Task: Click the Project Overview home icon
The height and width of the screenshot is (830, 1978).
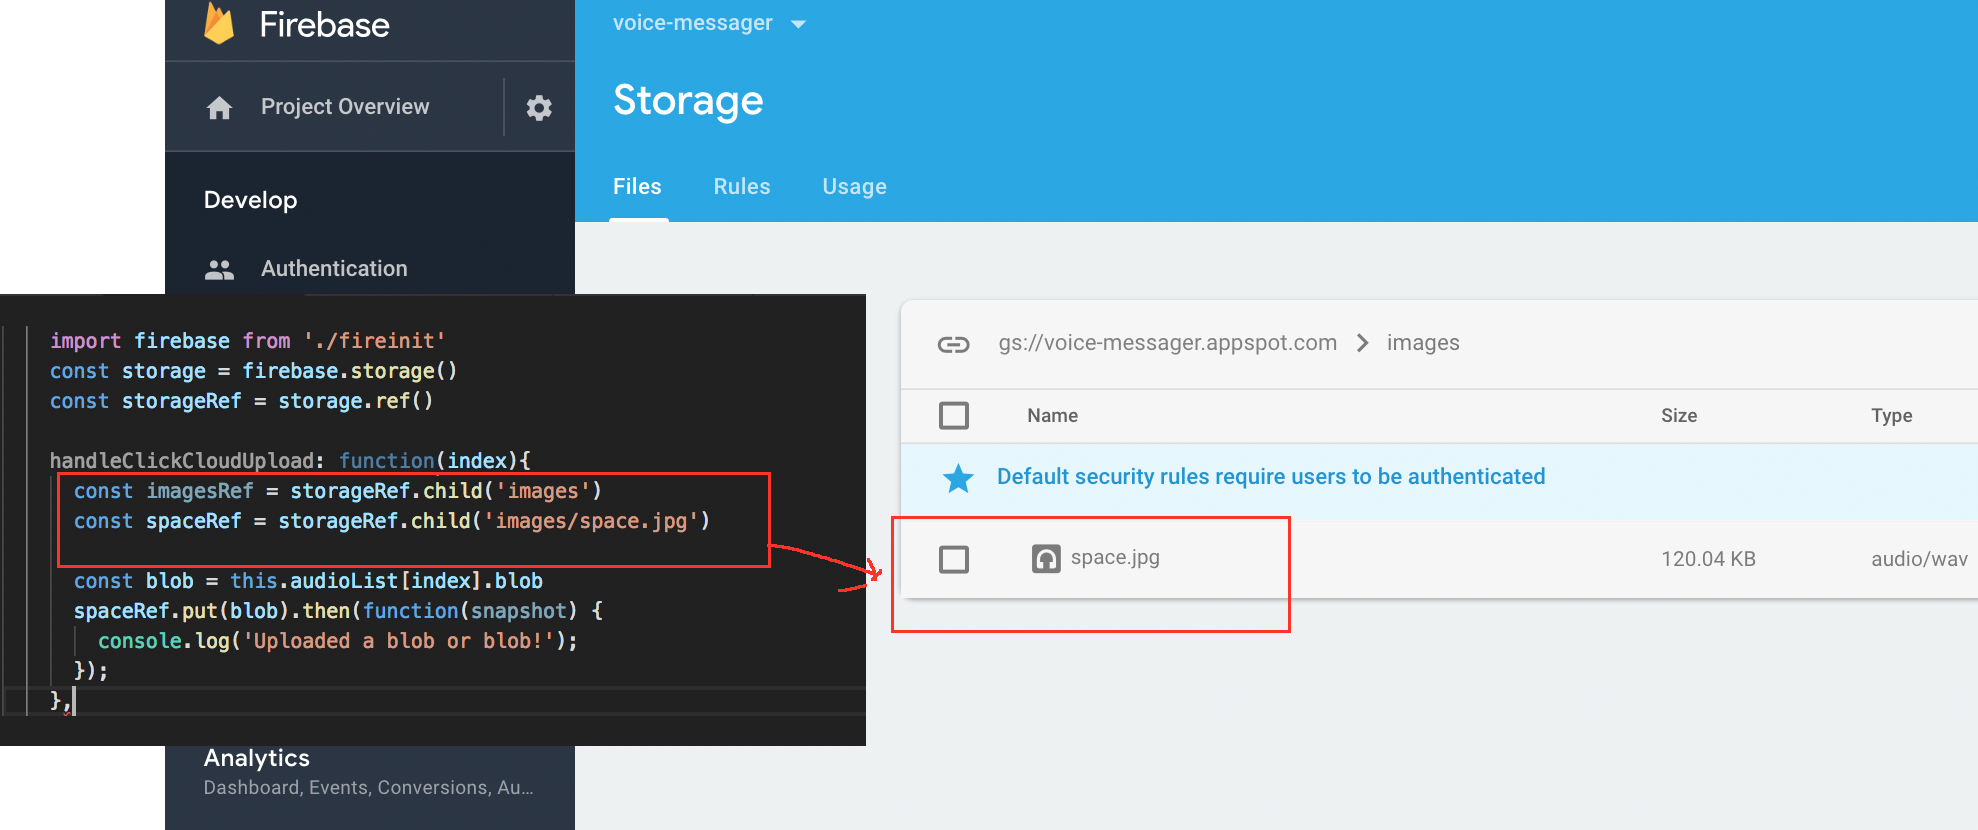Action: (219, 108)
